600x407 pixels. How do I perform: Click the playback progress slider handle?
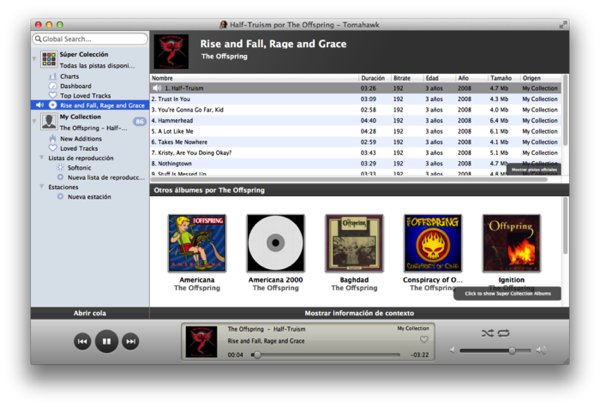[x=258, y=355]
